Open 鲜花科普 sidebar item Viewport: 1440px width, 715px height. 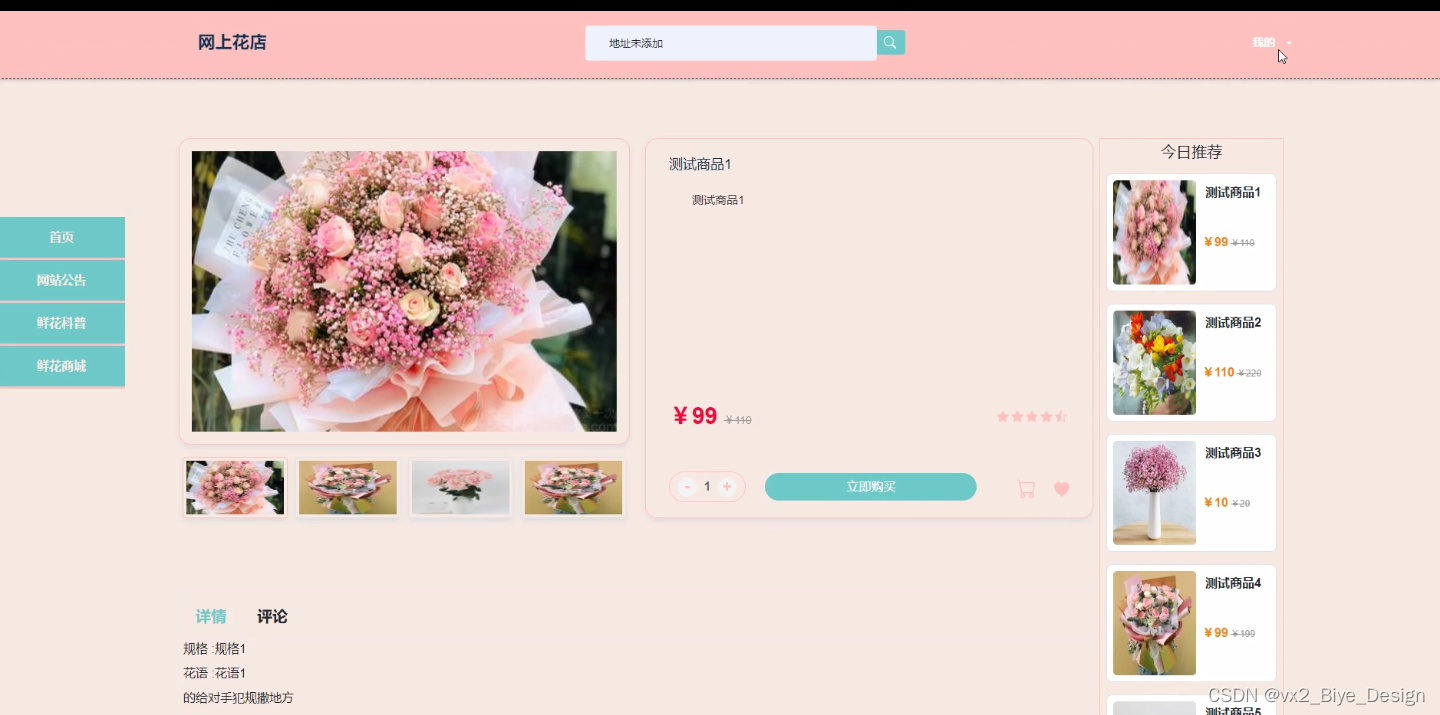click(x=62, y=323)
